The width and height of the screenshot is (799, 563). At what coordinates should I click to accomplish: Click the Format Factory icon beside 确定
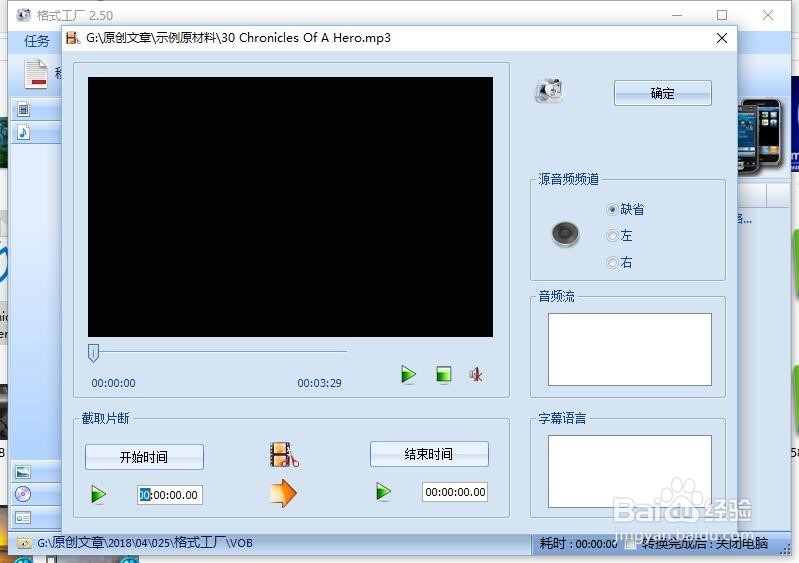pos(549,91)
